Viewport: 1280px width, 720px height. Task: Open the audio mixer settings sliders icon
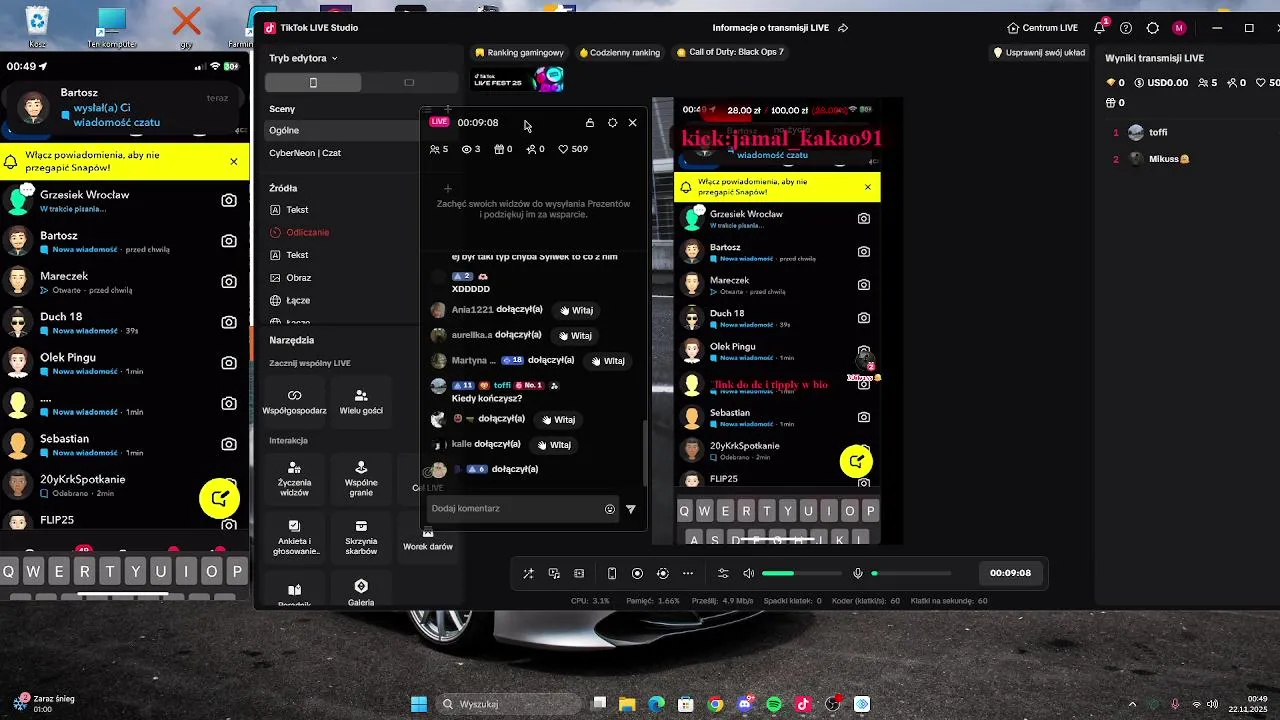[723, 573]
